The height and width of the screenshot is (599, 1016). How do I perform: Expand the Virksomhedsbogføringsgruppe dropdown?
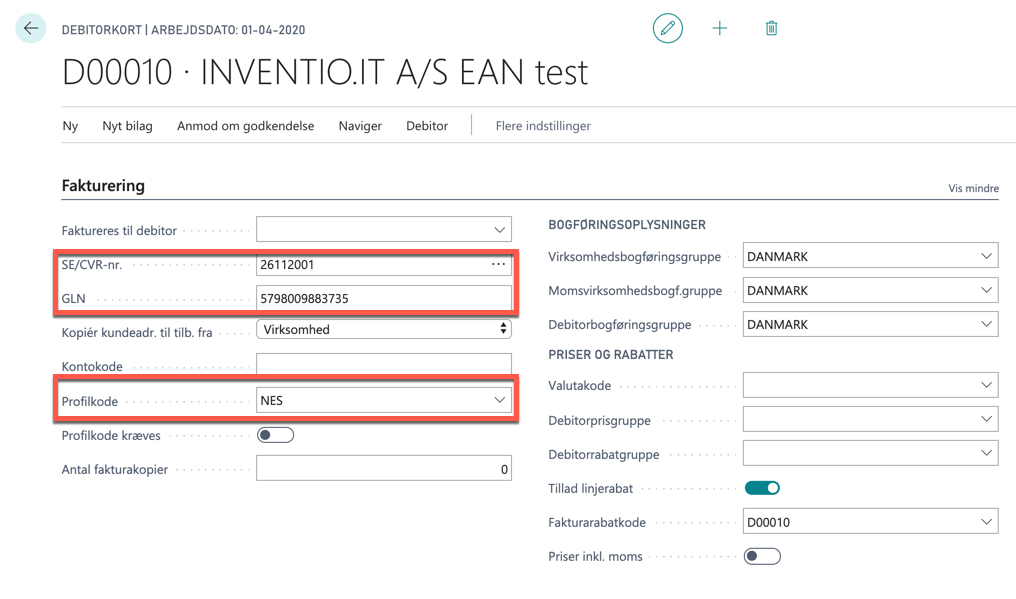(986, 256)
